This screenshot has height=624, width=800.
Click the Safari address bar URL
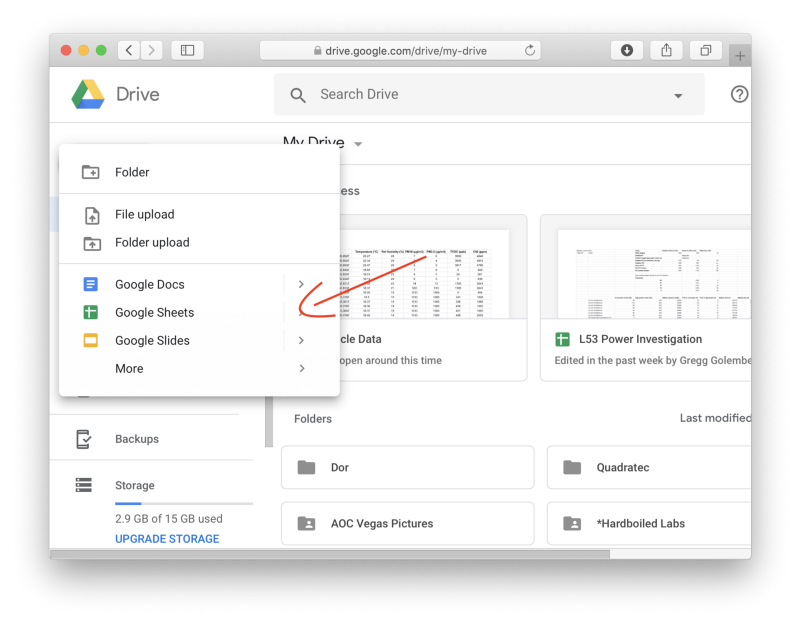pos(406,51)
